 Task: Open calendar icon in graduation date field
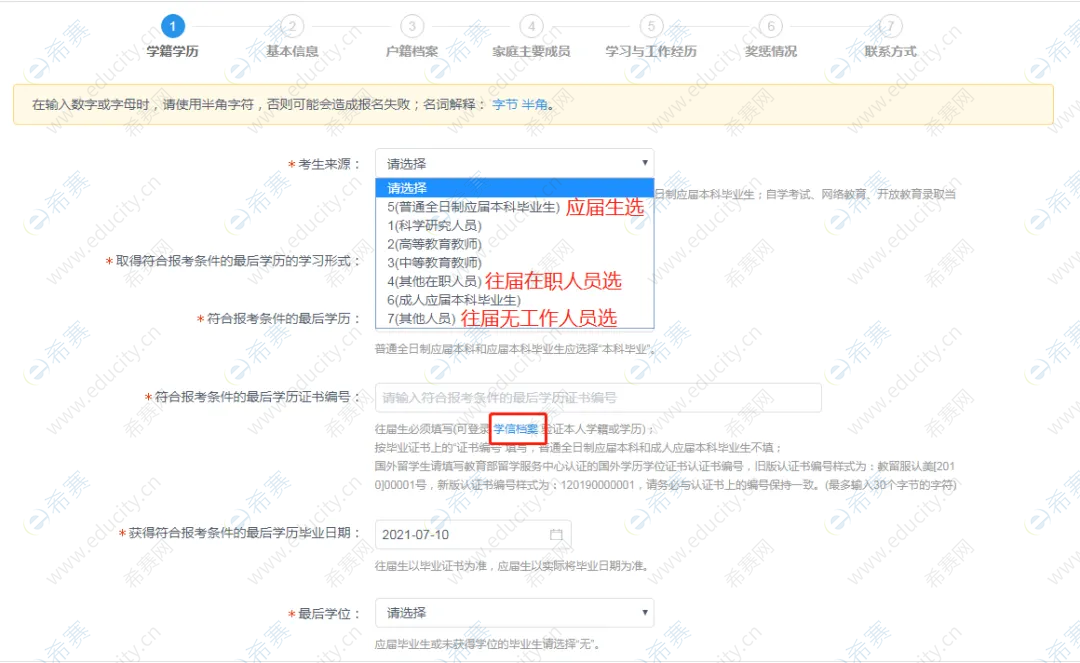(556, 535)
